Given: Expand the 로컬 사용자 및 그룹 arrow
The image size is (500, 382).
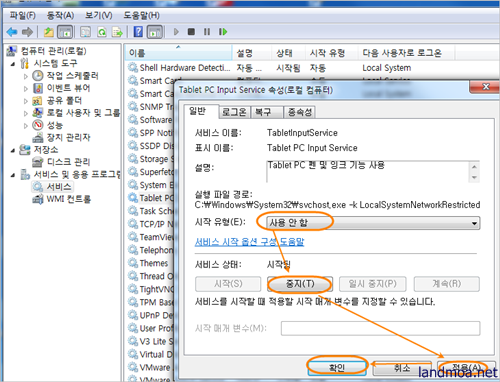Looking at the screenshot, I should pyautogui.click(x=26, y=113).
